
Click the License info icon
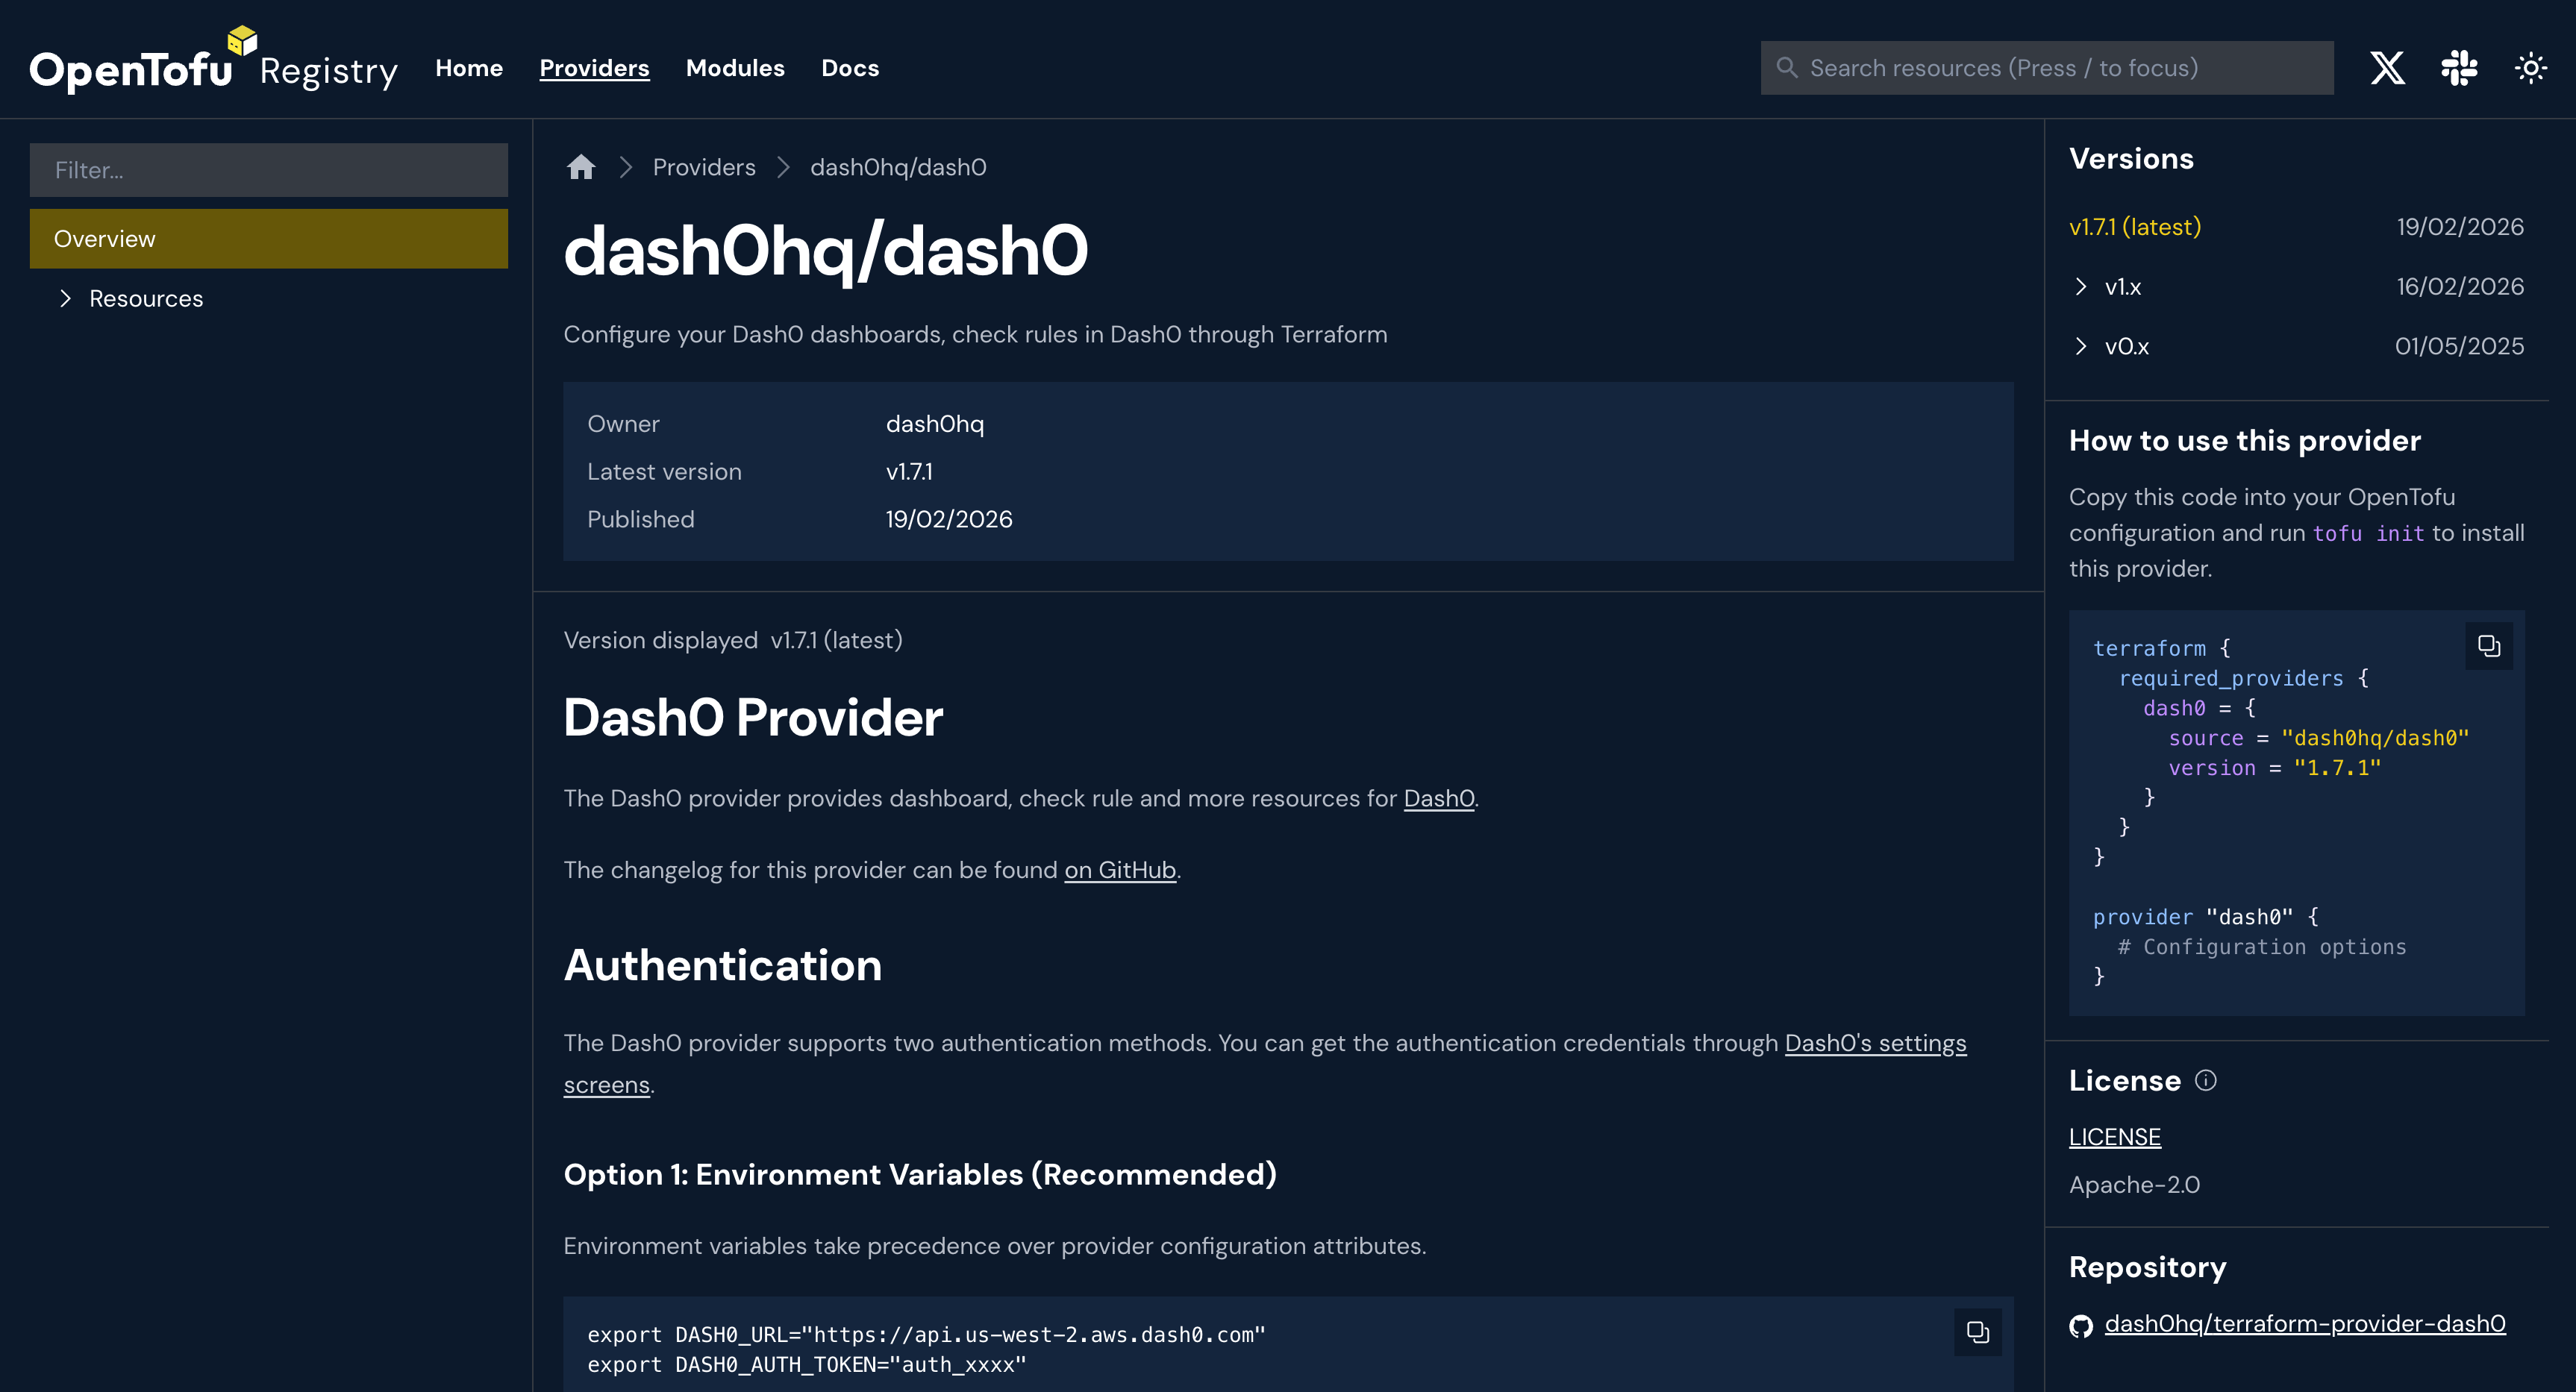[2206, 1081]
